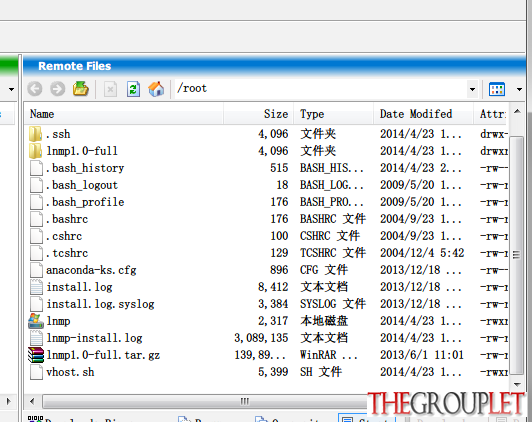Viewport: 532px width, 422px height.
Task: Click the '.bash_history' file name
Action: (85, 168)
